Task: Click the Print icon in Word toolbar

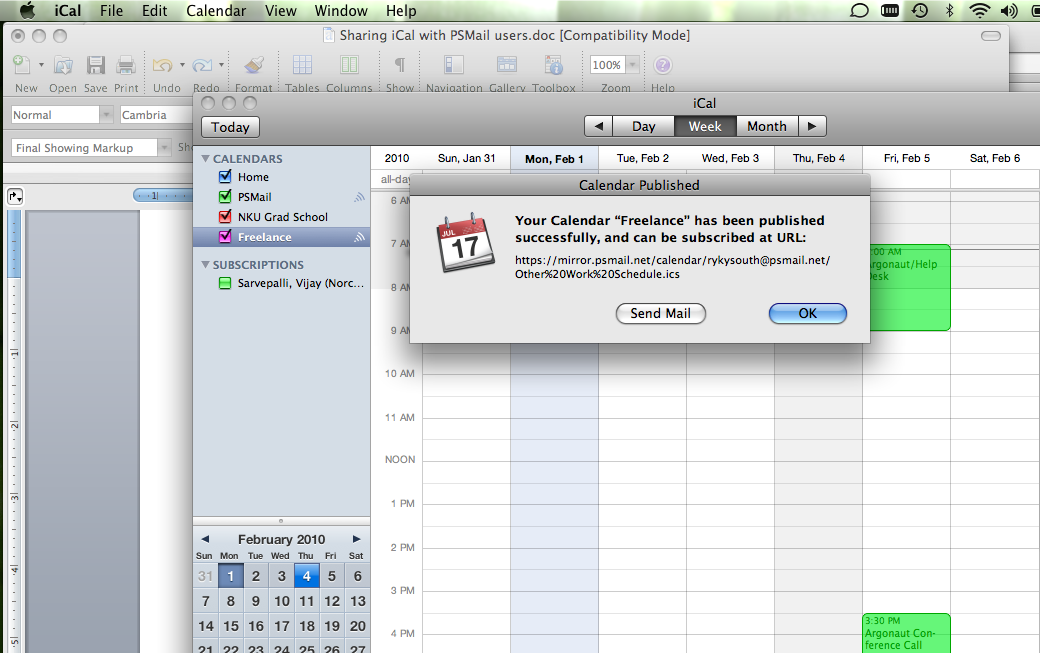Action: point(125,65)
